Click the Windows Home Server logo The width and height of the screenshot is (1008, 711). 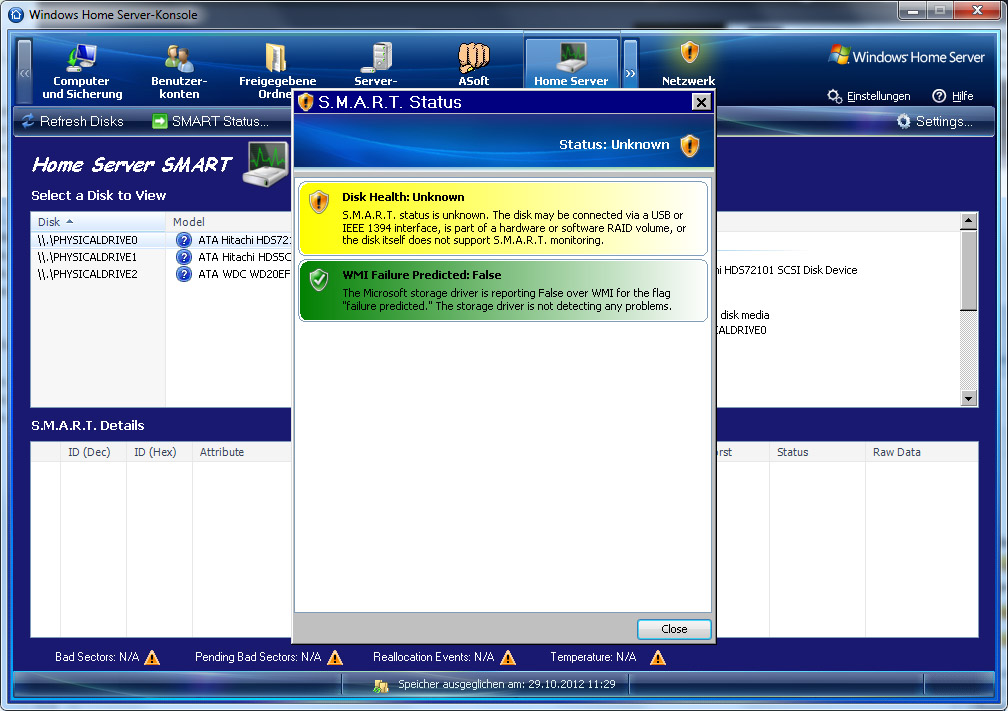(x=906, y=56)
